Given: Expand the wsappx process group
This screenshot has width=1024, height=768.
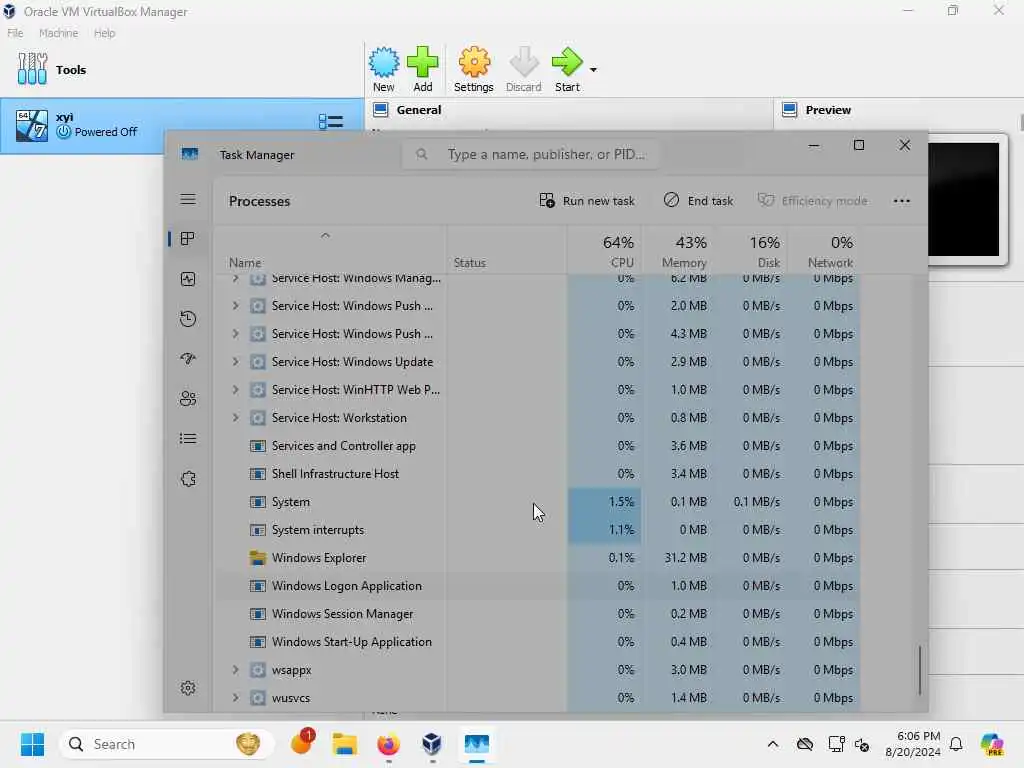Looking at the screenshot, I should pos(235,669).
